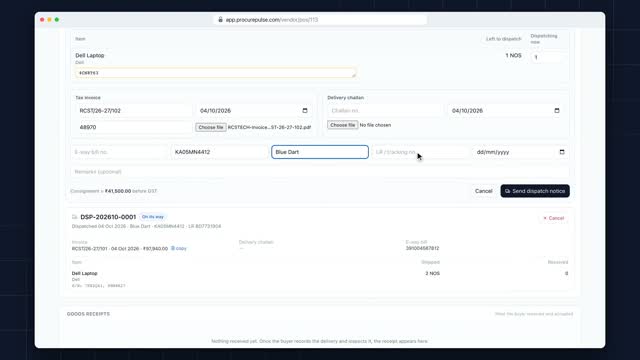Screen dimensions: 640x360
Task: Click the lock icon in the address bar
Action: [x=220, y=20]
